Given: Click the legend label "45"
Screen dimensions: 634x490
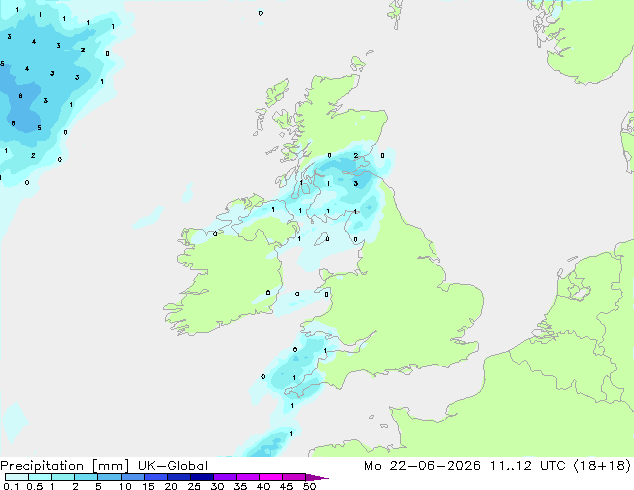Looking at the screenshot, I should pos(286,486).
